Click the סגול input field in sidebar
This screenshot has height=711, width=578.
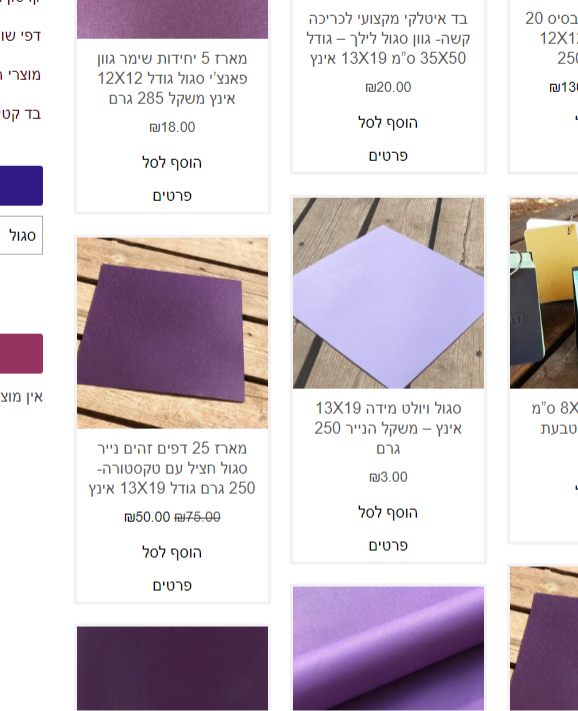click(21, 235)
